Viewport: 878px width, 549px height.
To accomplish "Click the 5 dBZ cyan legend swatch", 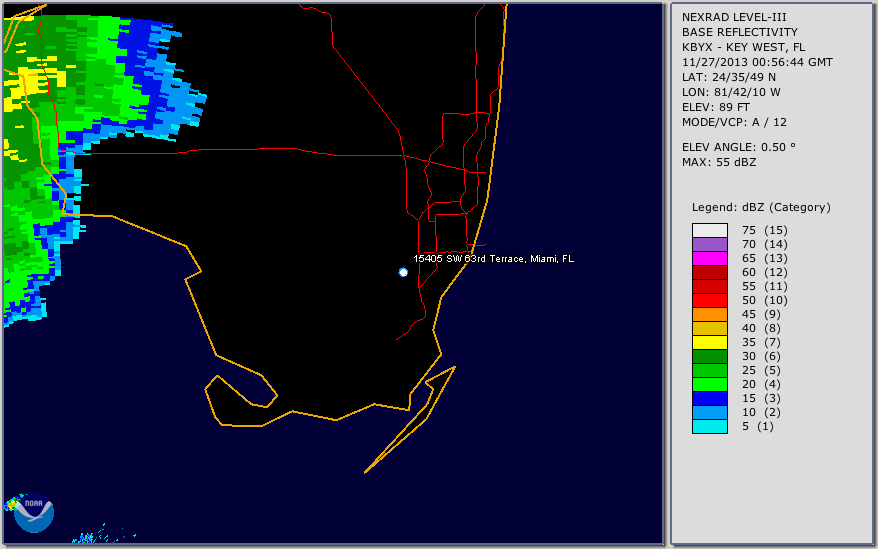I will 709,426.
